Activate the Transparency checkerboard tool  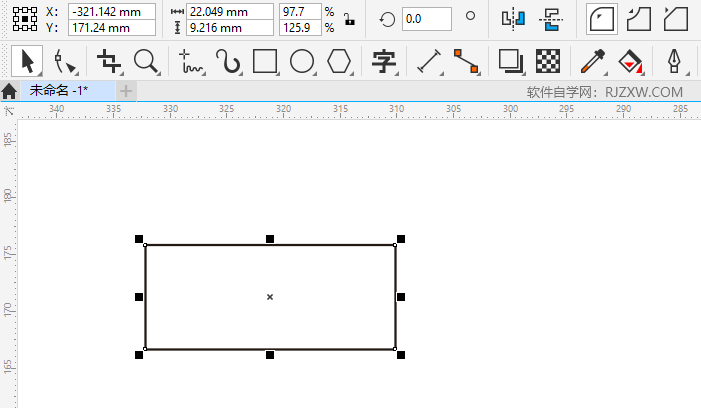[547, 62]
